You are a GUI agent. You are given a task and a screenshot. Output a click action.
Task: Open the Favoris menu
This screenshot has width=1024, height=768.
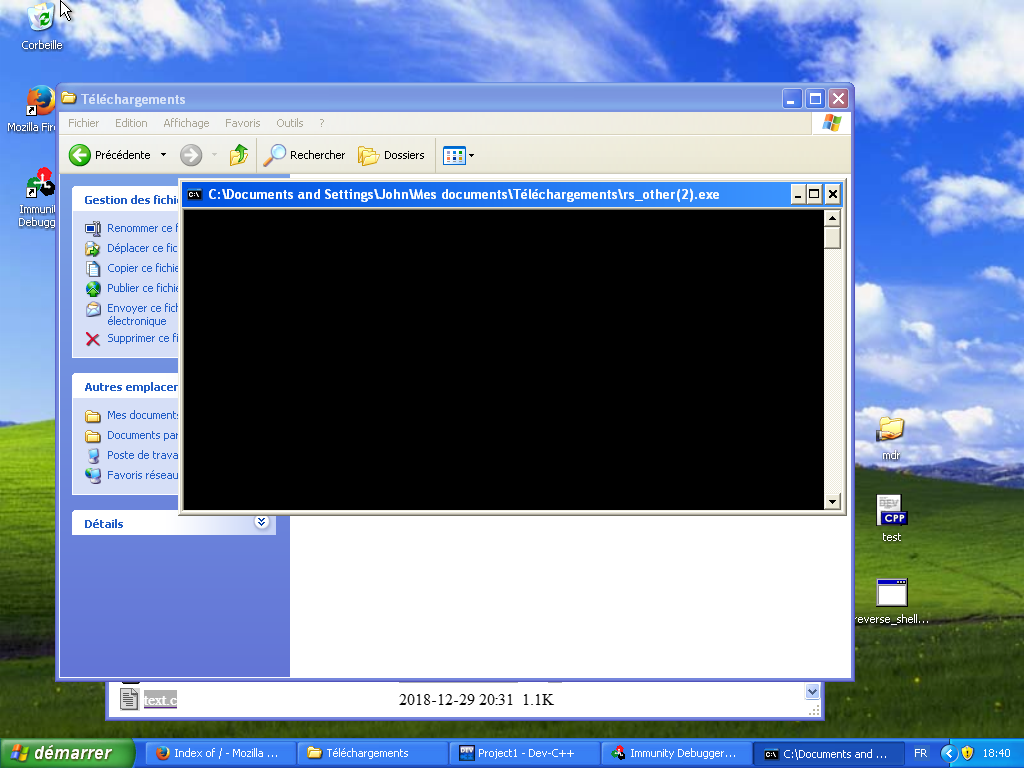242,123
